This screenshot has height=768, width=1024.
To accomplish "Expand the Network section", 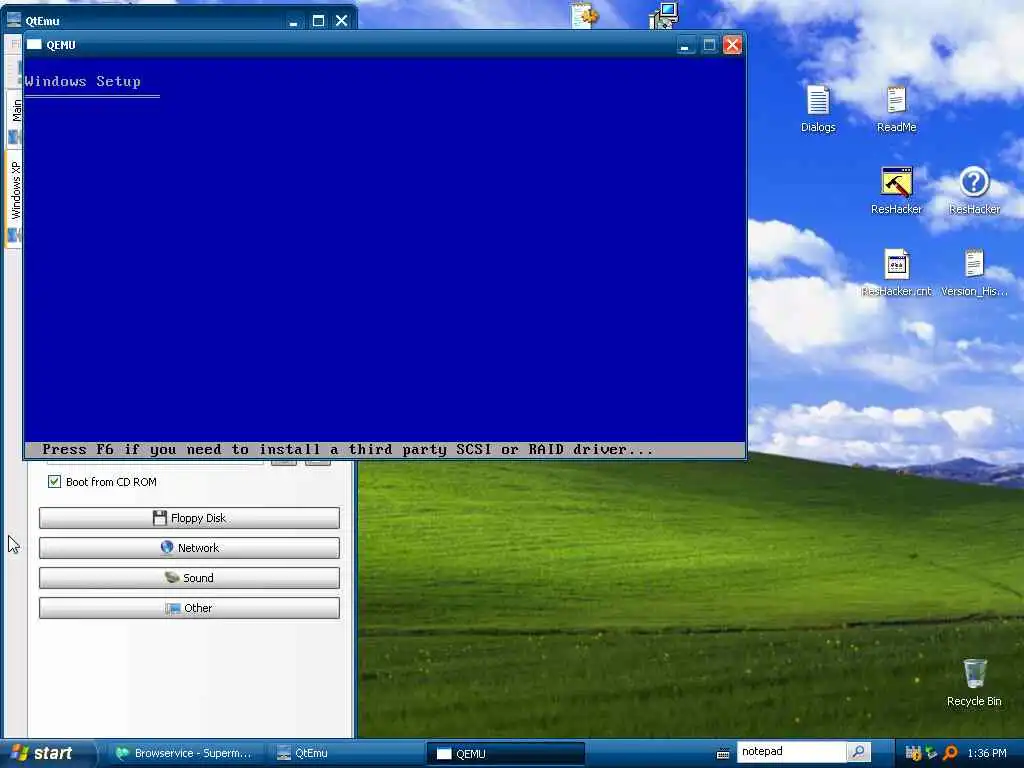I will 189,548.
